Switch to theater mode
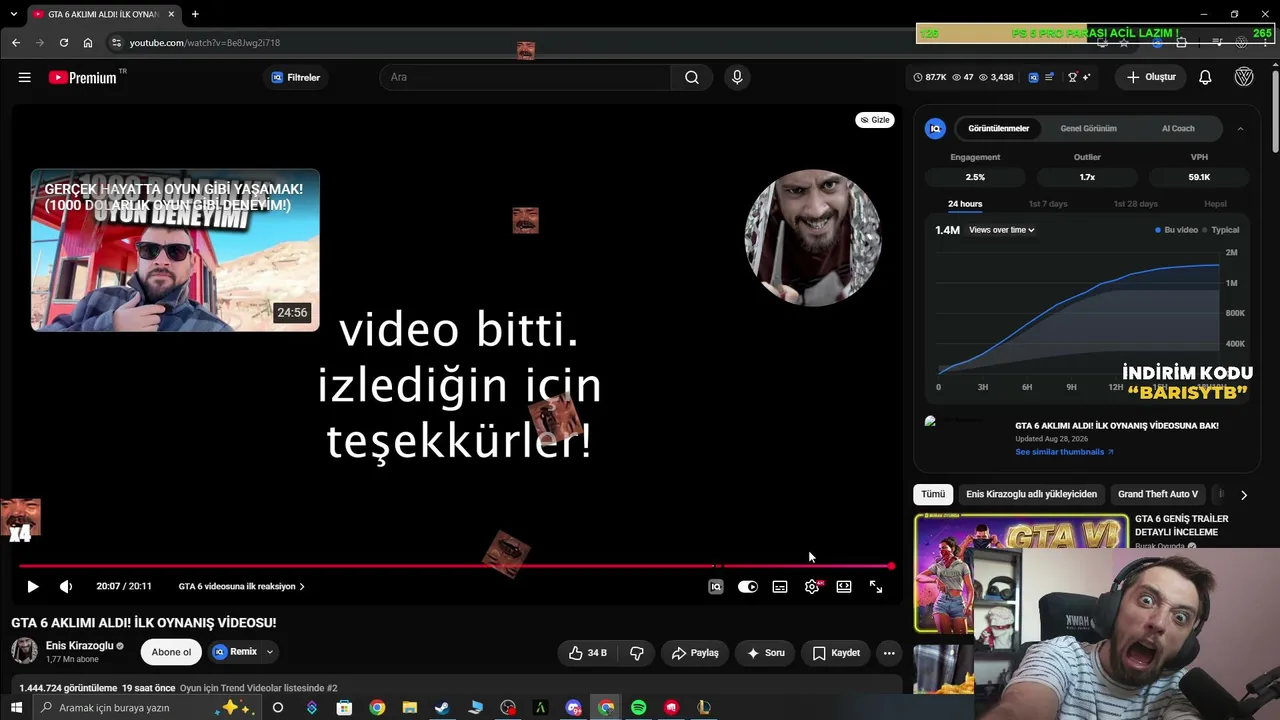This screenshot has height=720, width=1280. click(x=844, y=587)
